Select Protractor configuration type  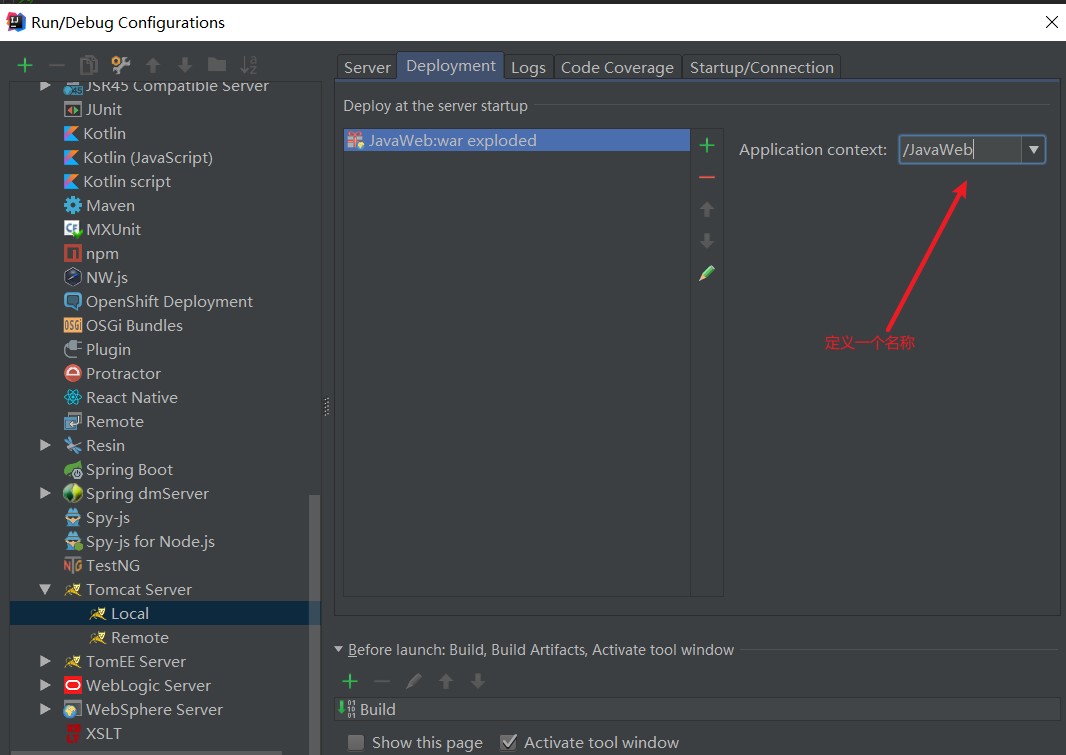pos(123,374)
